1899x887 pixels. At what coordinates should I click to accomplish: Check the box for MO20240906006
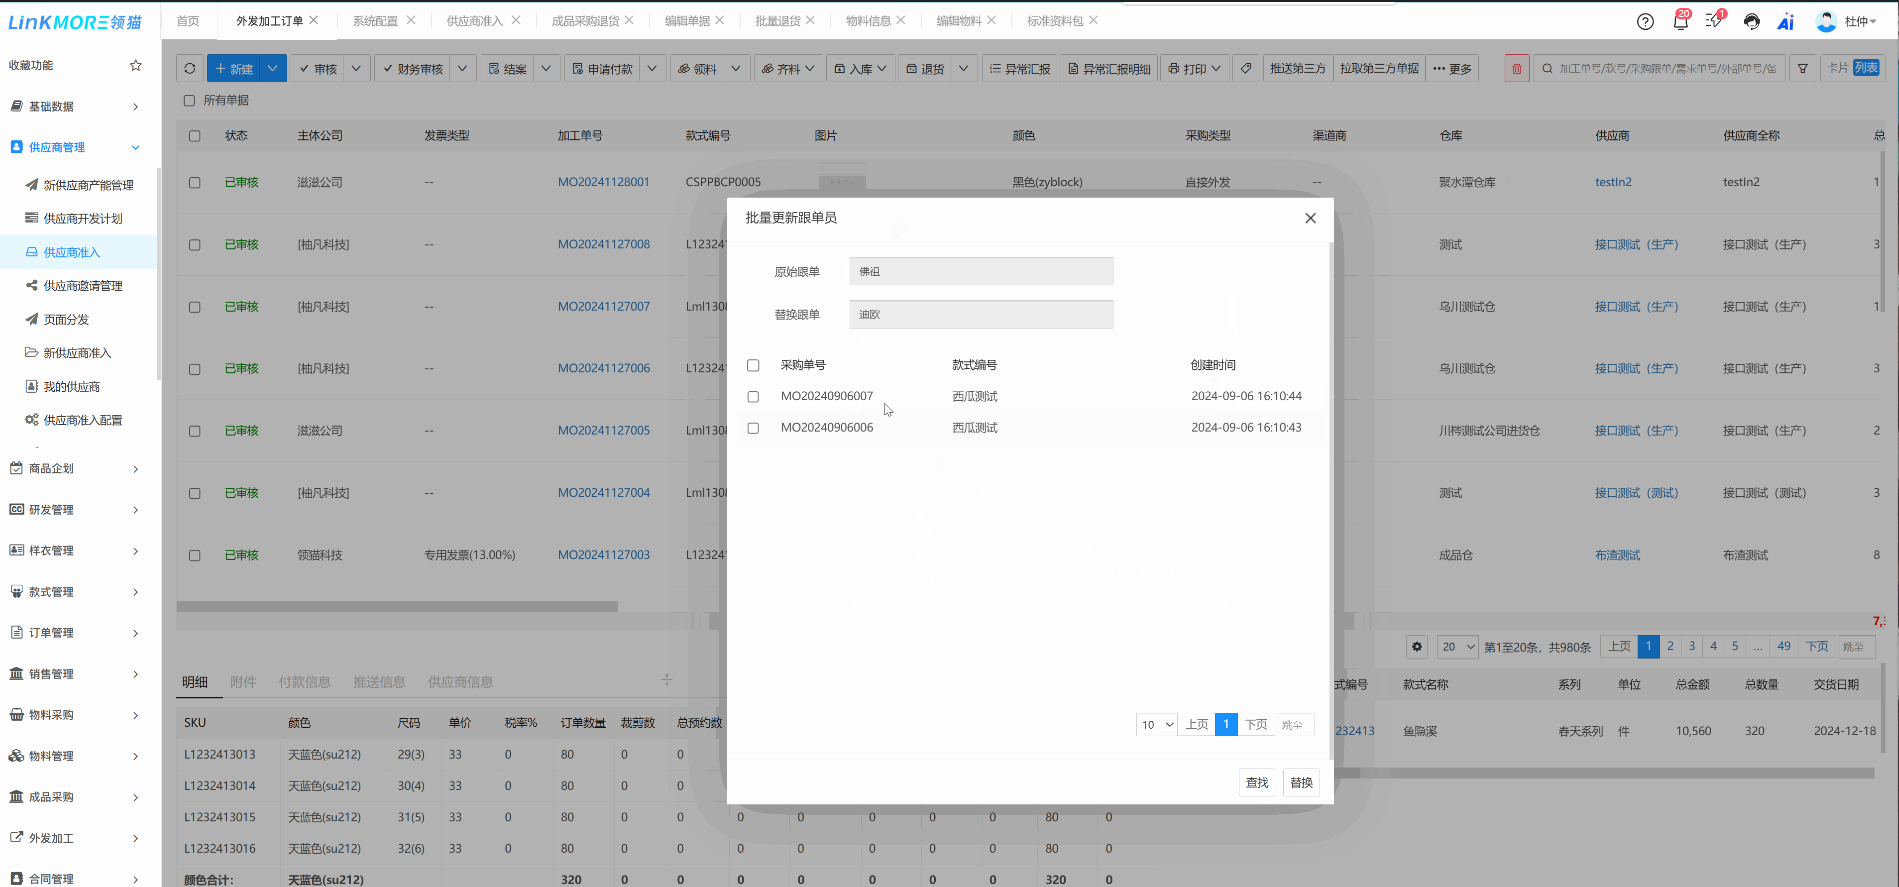coord(753,428)
